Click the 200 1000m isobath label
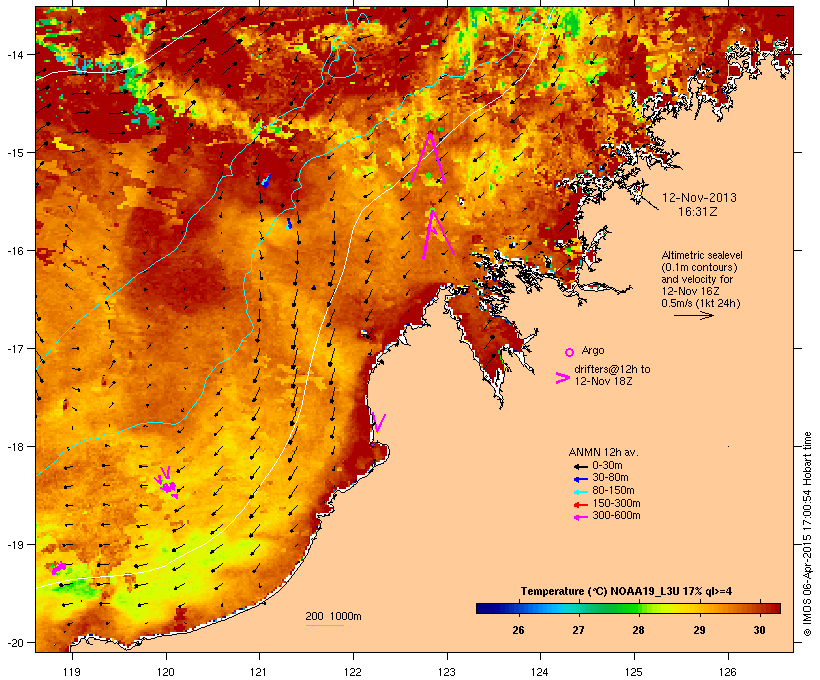This screenshot has width=820, height=680. click(334, 616)
